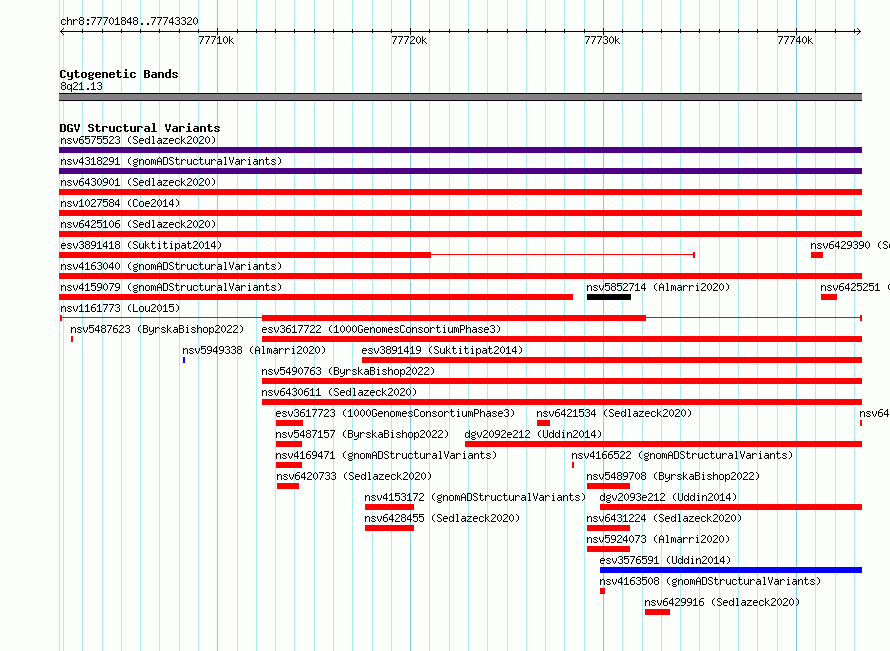Click the nsv4153172 gnomAD variant label
The width and height of the screenshot is (890, 651).
(x=475, y=497)
